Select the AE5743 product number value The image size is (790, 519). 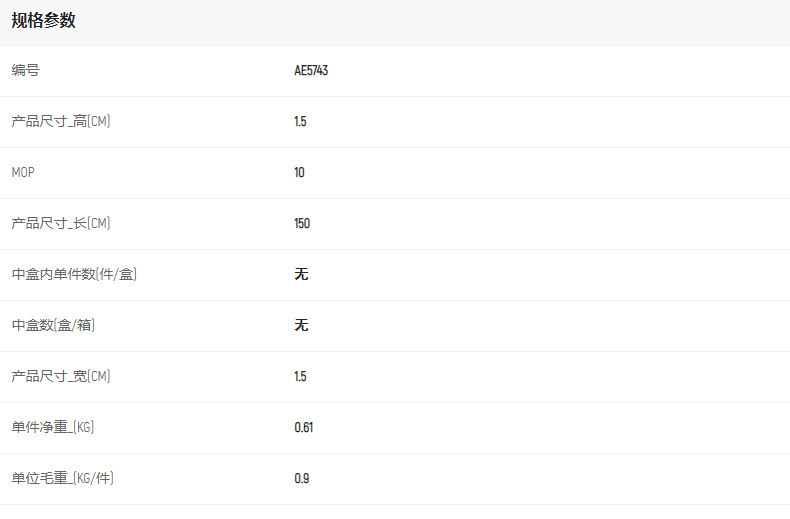(x=311, y=71)
